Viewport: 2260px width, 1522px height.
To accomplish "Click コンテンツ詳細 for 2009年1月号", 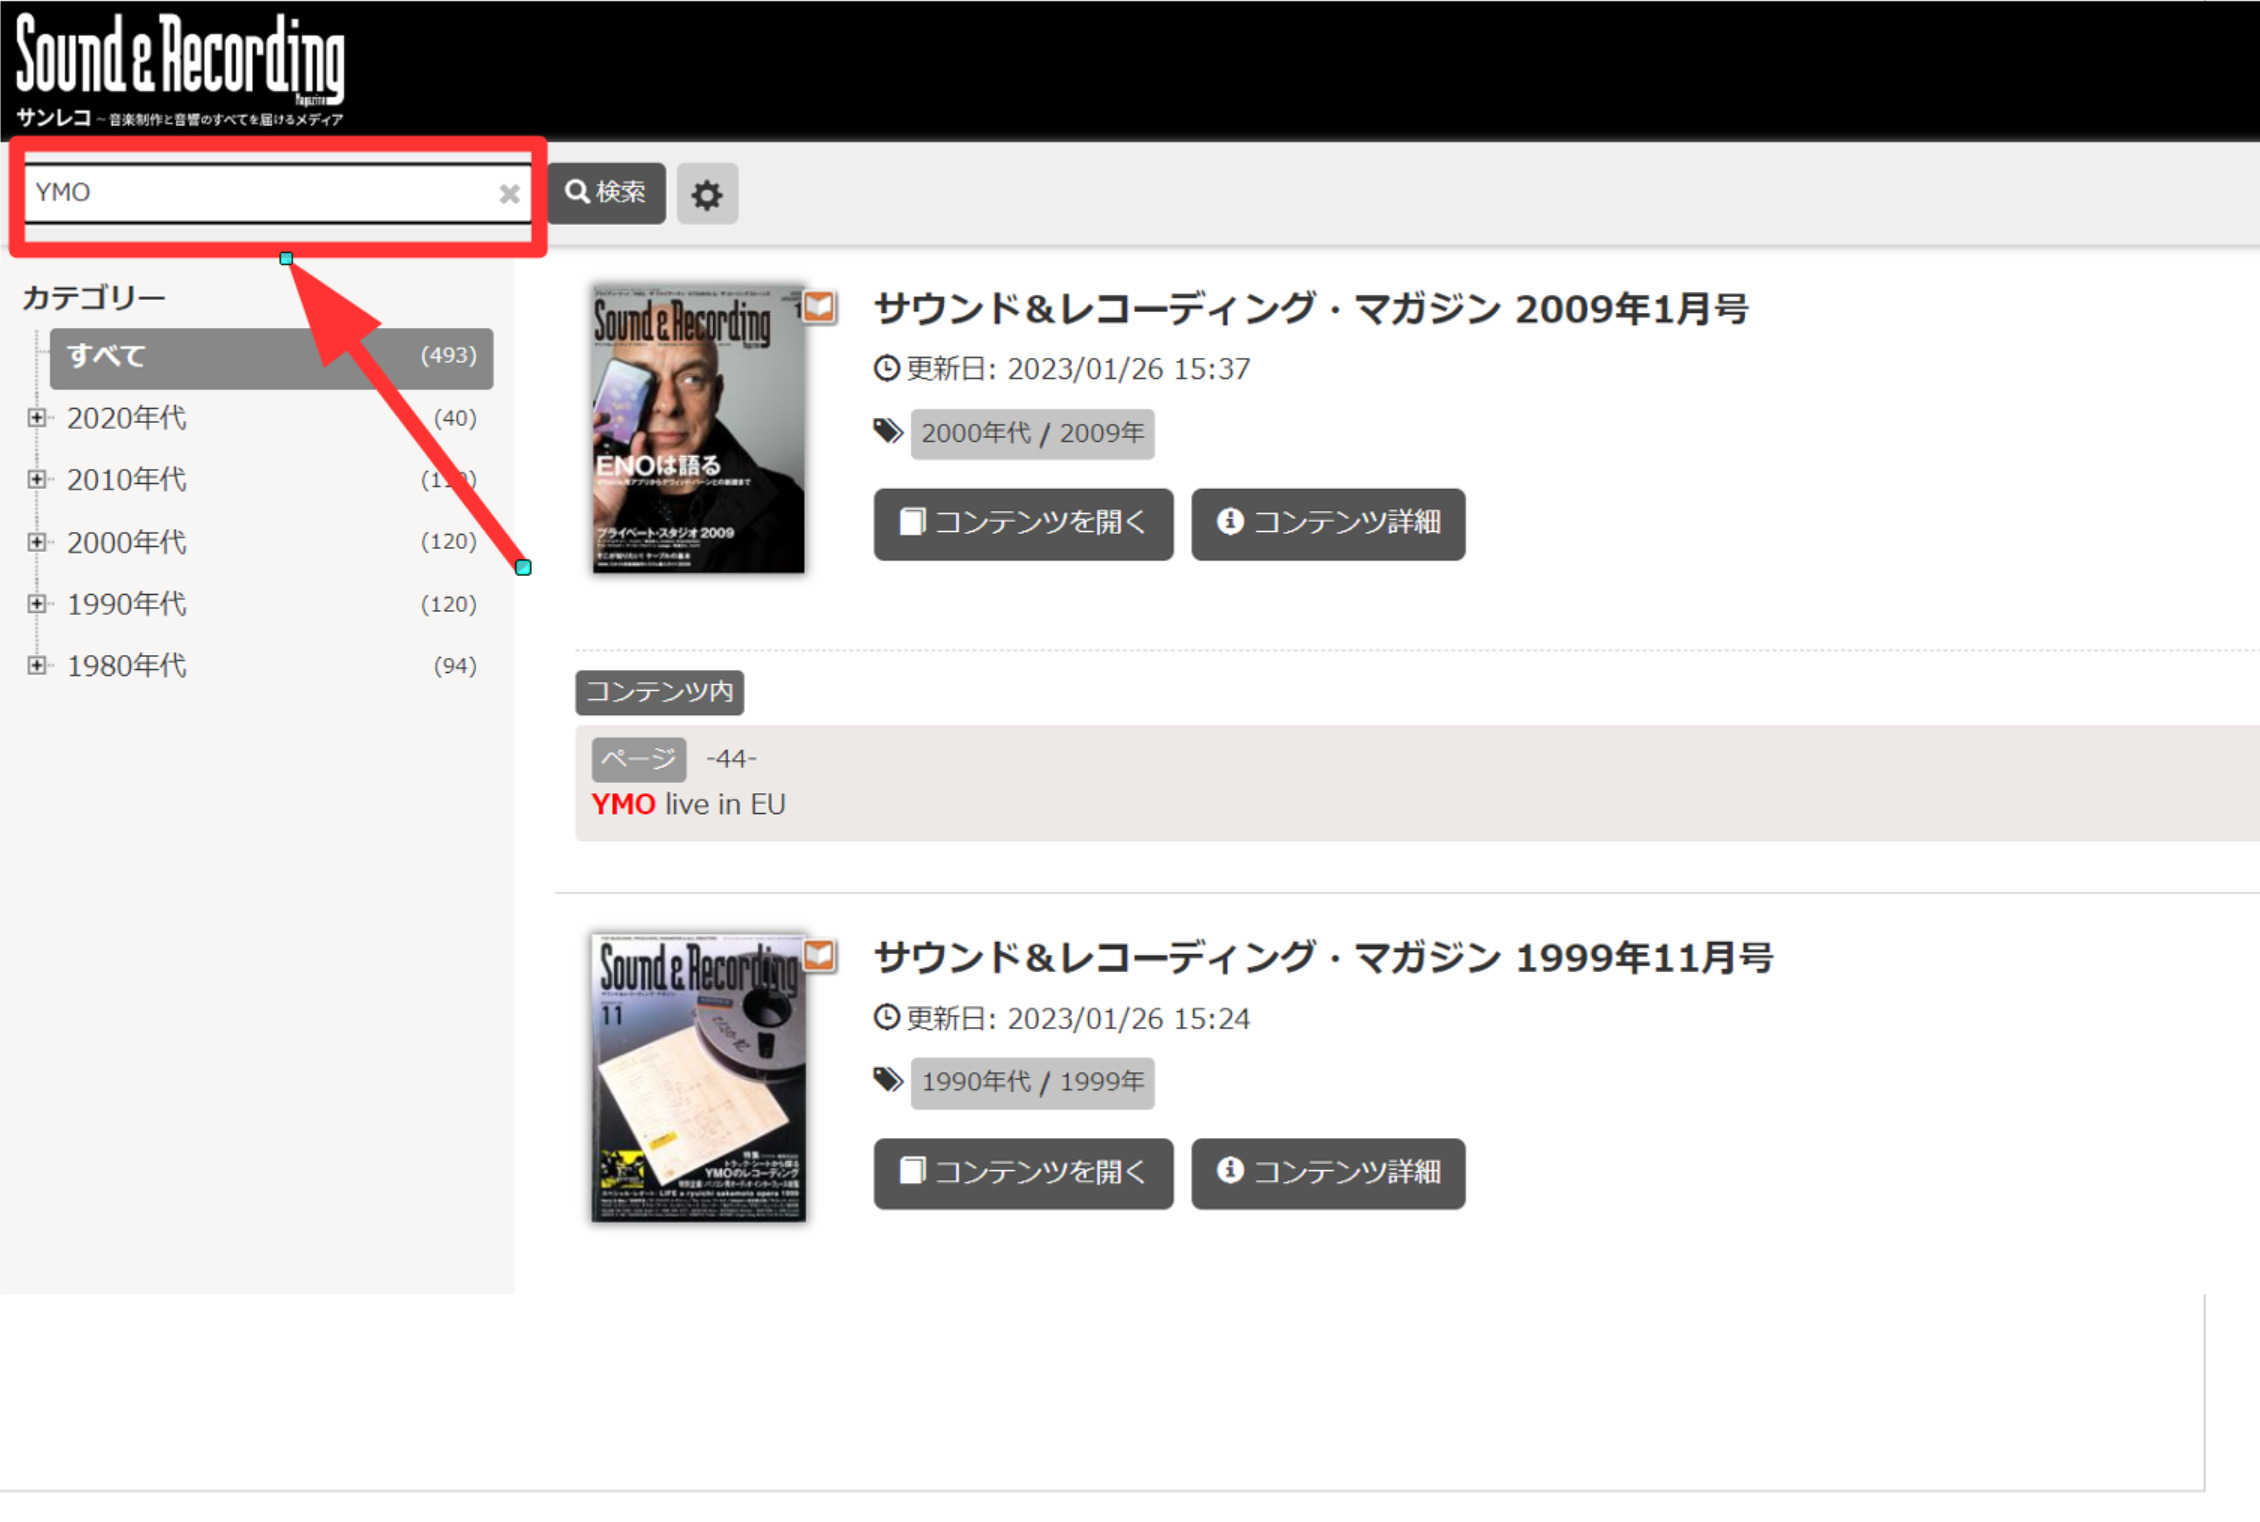I will tap(1328, 524).
